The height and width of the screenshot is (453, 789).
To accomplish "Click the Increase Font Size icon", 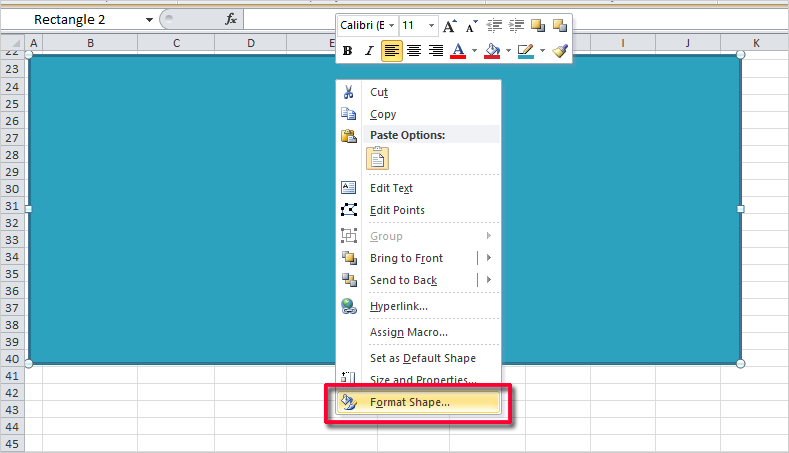I will point(450,26).
